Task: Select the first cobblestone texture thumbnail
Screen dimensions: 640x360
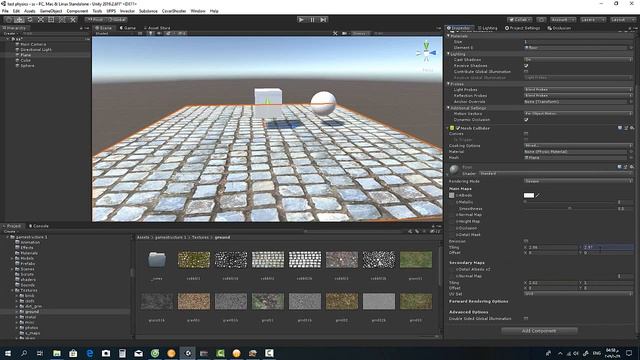Action: tap(194, 260)
